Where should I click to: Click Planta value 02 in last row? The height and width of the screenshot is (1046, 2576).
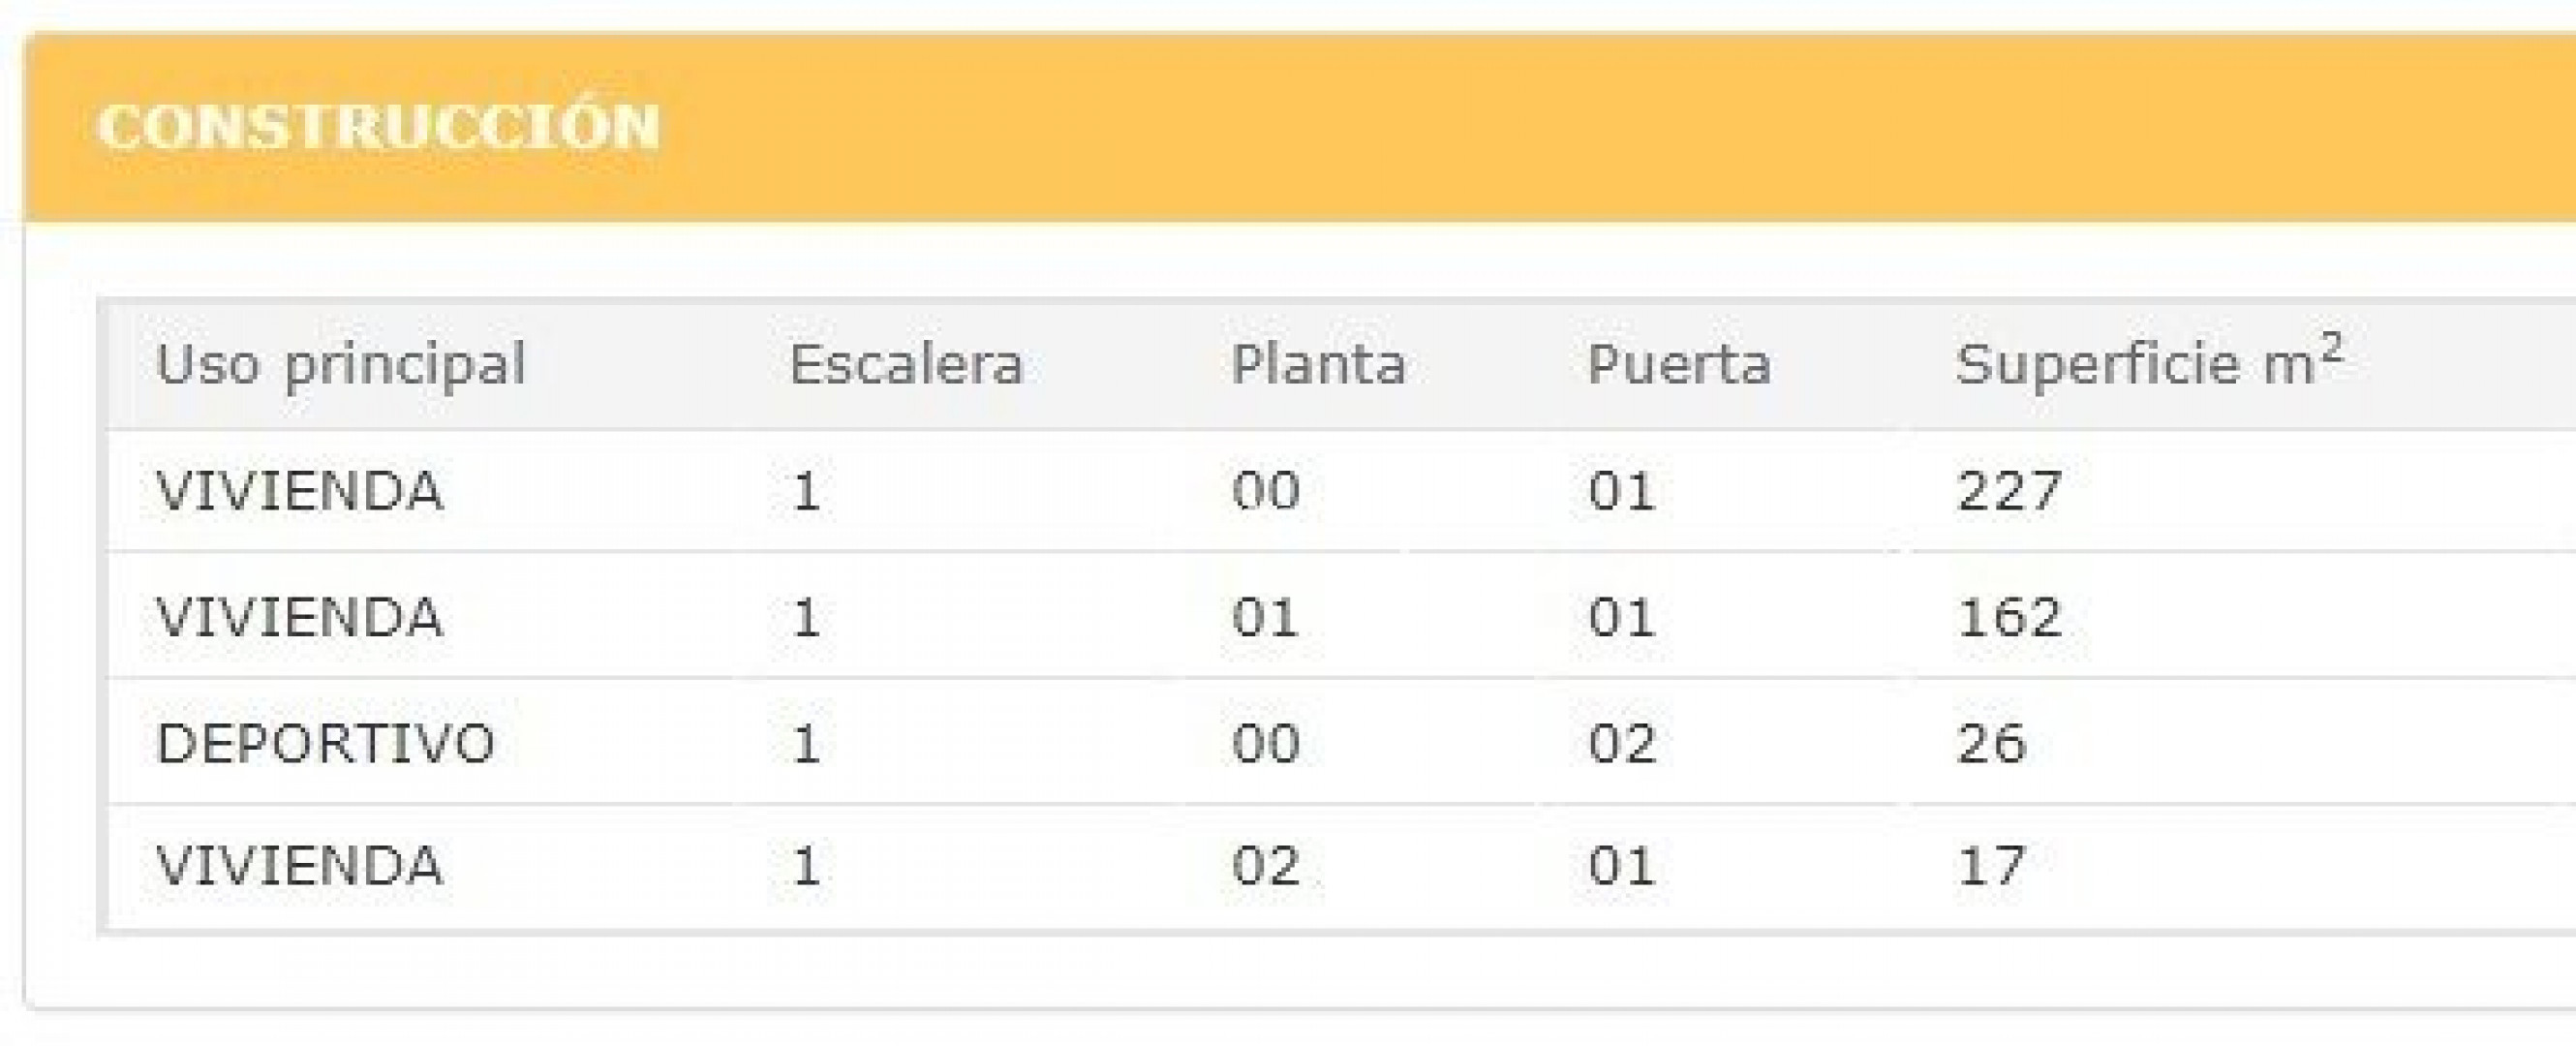tap(1265, 866)
